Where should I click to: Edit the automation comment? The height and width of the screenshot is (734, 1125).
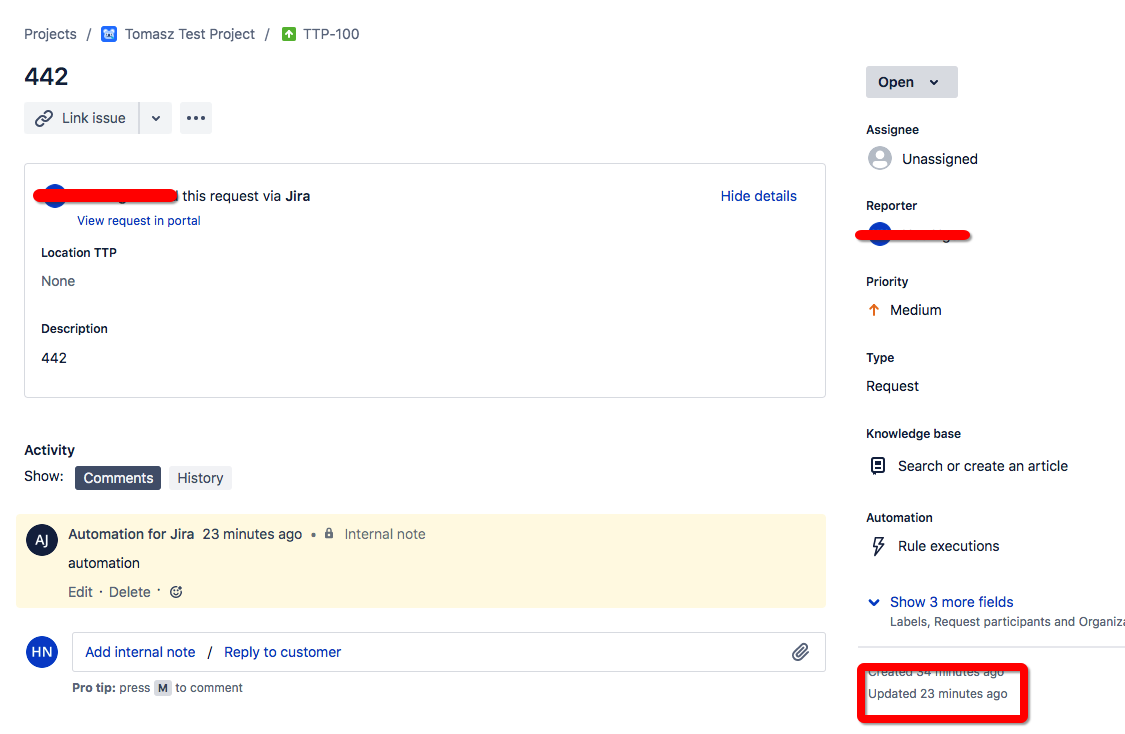point(80,592)
